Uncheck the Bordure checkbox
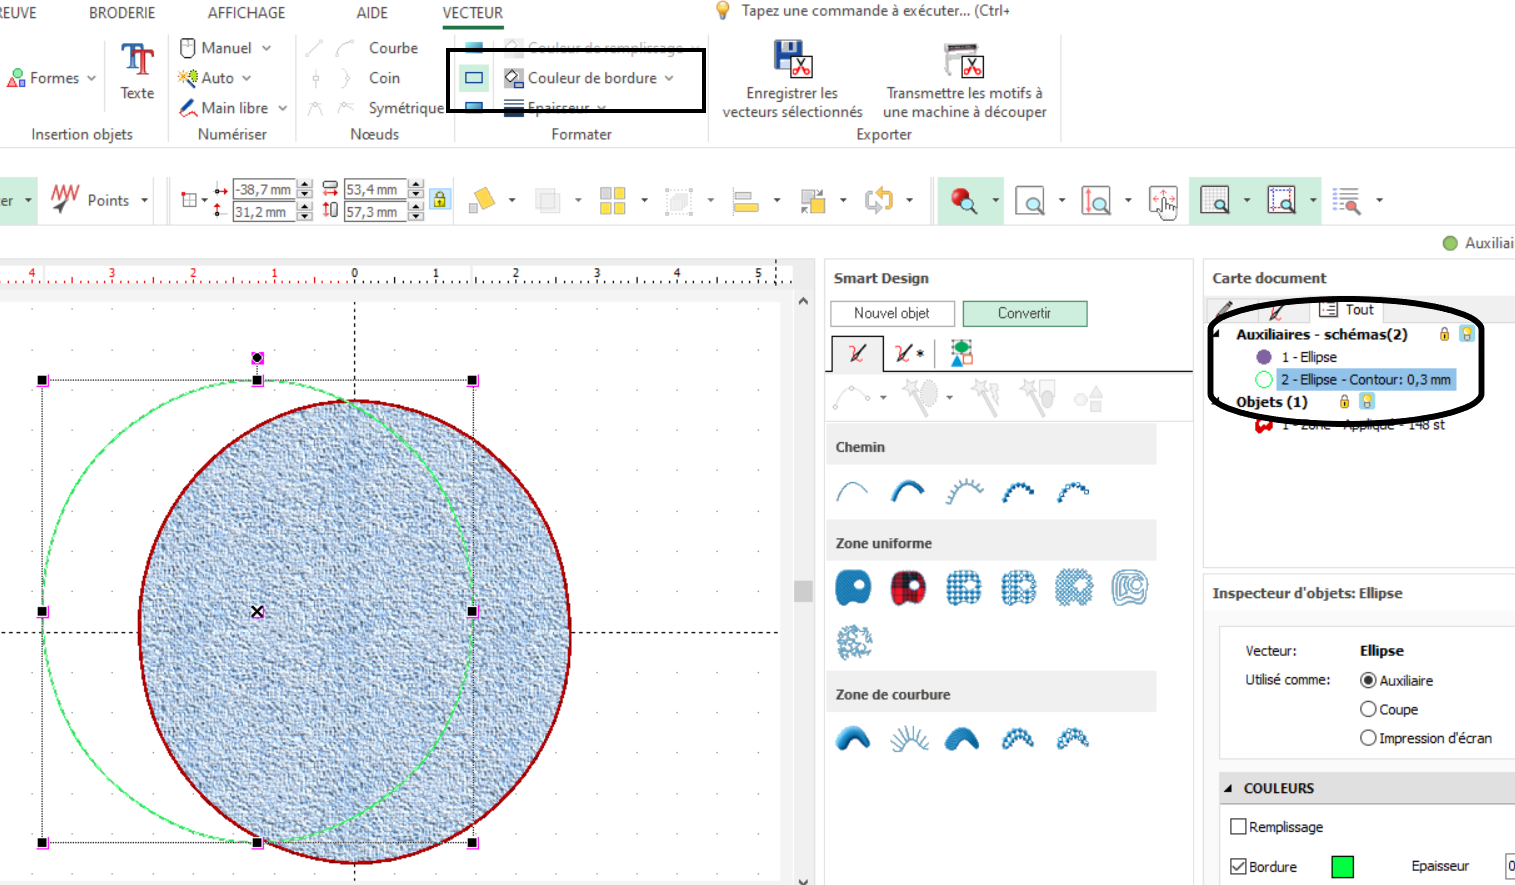 coord(1238,867)
